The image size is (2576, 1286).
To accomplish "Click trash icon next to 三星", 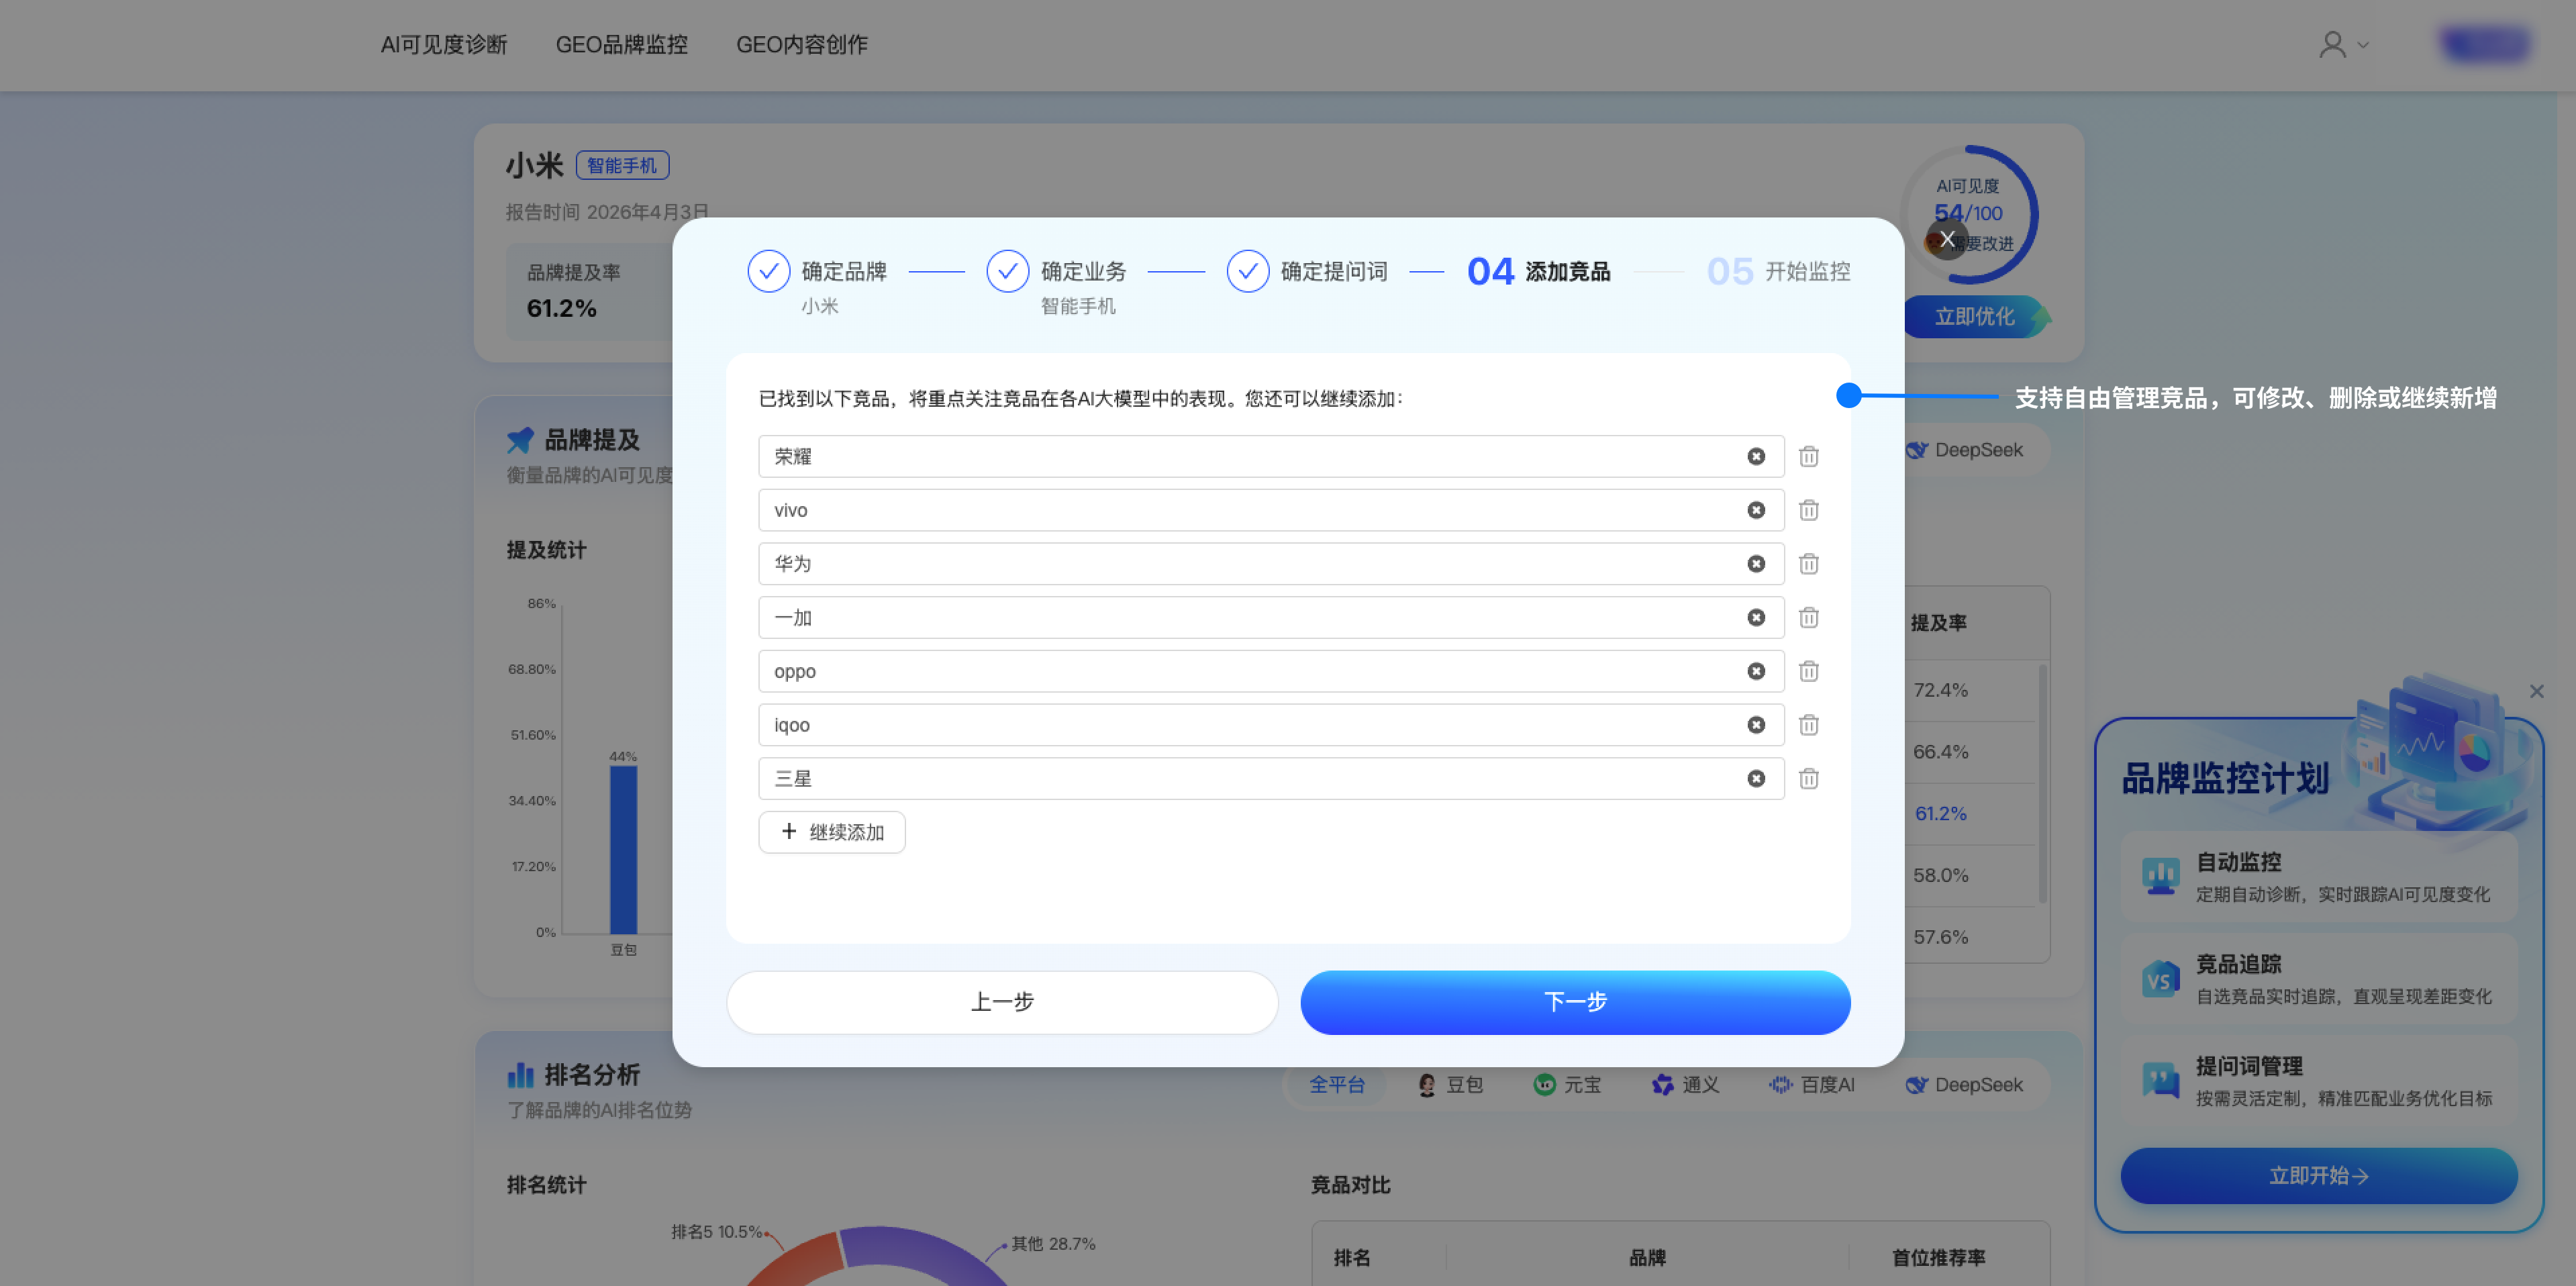I will click(1808, 779).
